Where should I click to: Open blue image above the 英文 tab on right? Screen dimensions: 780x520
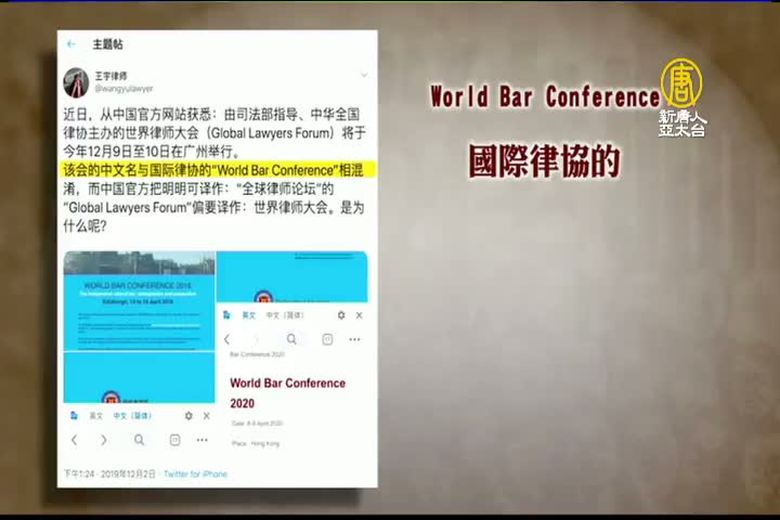[292, 277]
